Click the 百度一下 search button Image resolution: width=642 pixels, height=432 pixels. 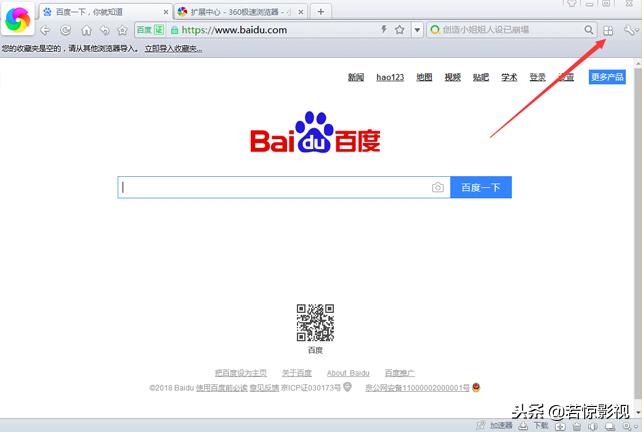(481, 188)
